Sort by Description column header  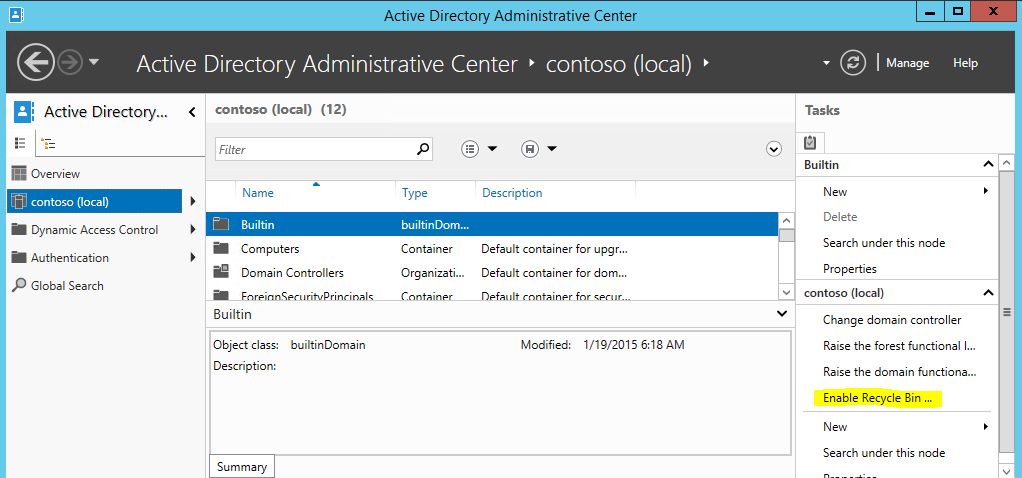click(512, 193)
